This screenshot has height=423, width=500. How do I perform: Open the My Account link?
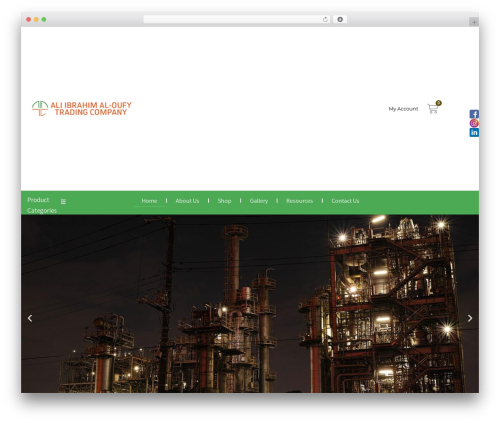[403, 109]
